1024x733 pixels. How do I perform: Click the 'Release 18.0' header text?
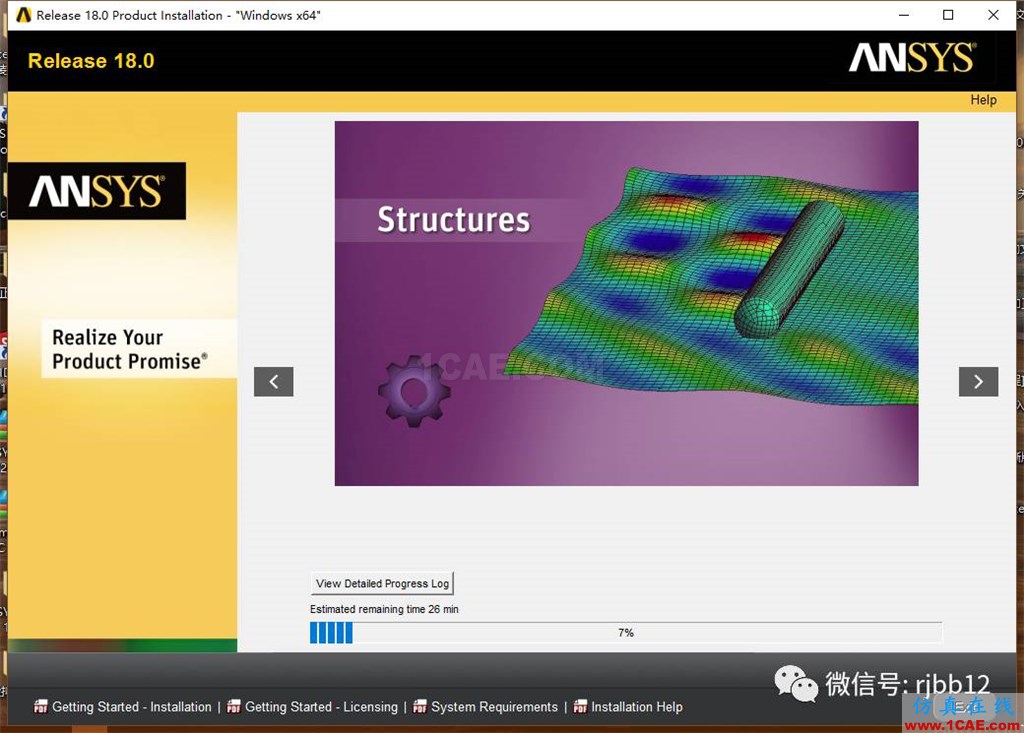[91, 61]
